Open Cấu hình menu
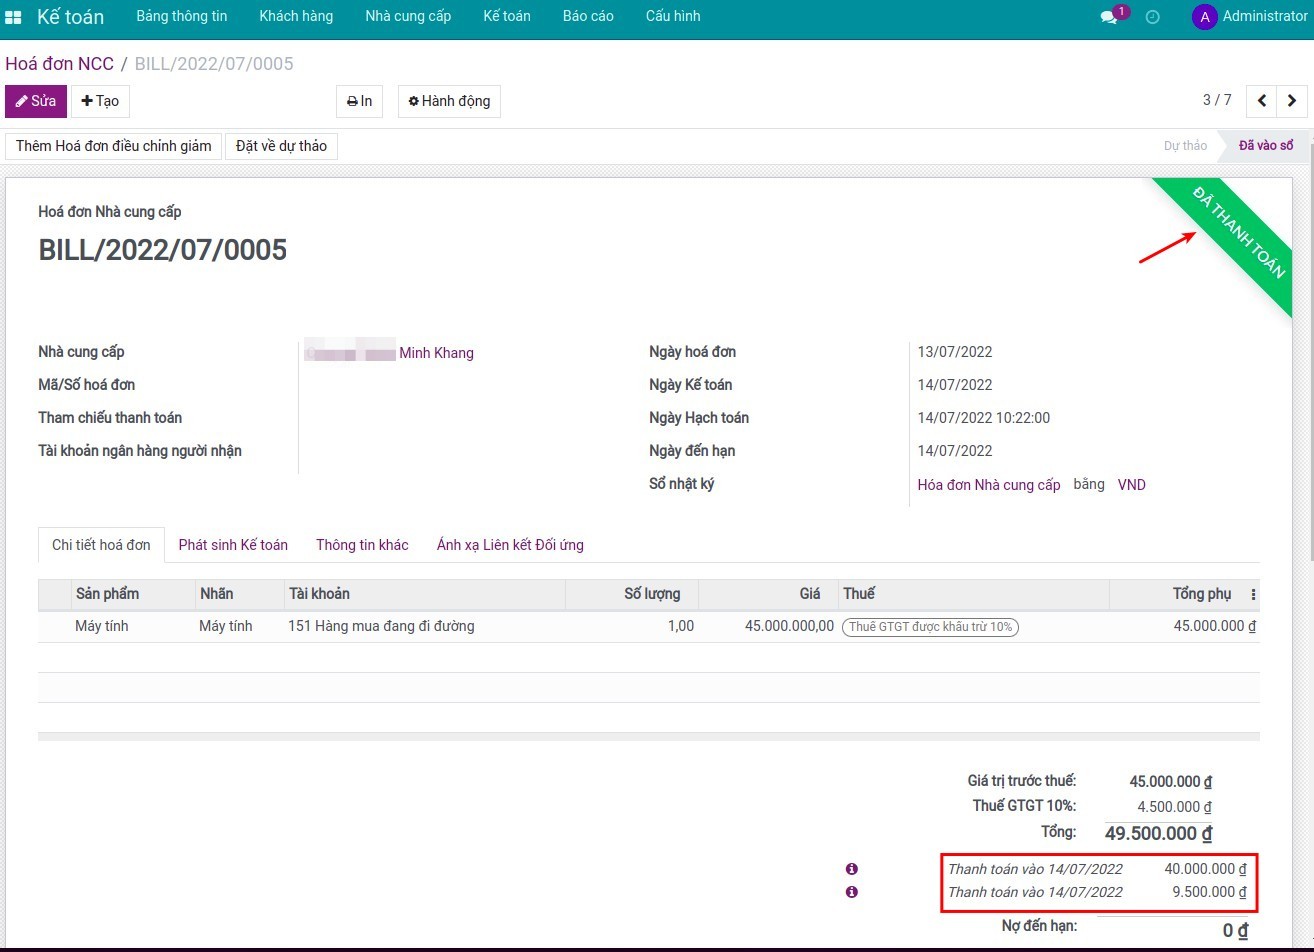The image size is (1314, 952). click(x=673, y=16)
